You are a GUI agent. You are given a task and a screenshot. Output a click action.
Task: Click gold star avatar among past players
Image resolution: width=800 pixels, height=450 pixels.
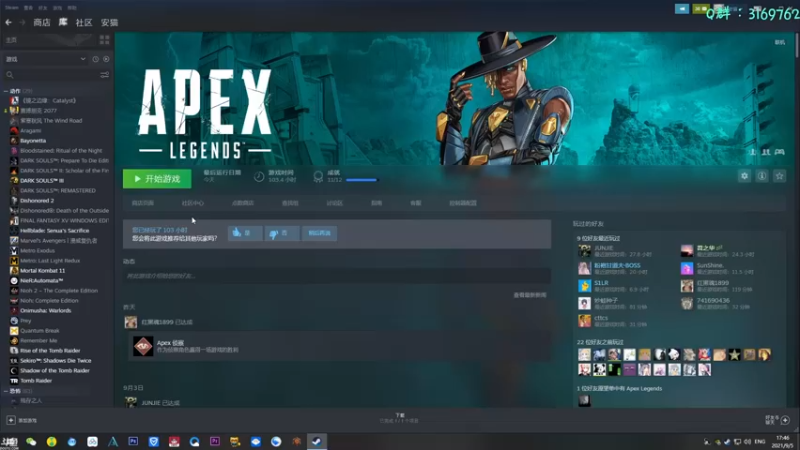(x=734, y=355)
